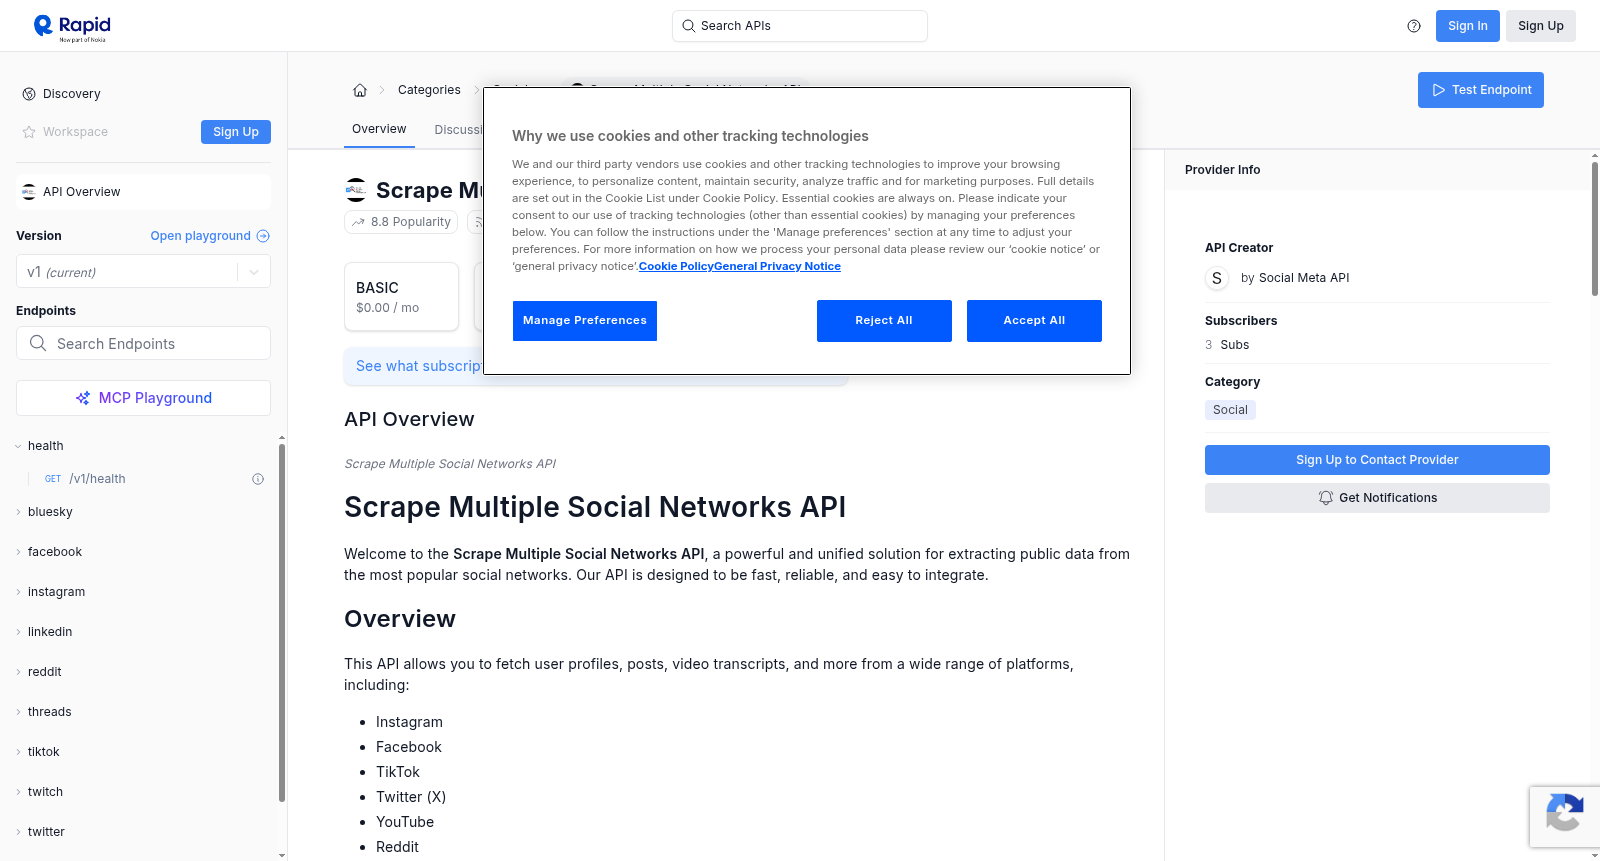Focus the Search Endpoints field
Viewport: 1600px width, 861px height.
pyautogui.click(x=143, y=343)
